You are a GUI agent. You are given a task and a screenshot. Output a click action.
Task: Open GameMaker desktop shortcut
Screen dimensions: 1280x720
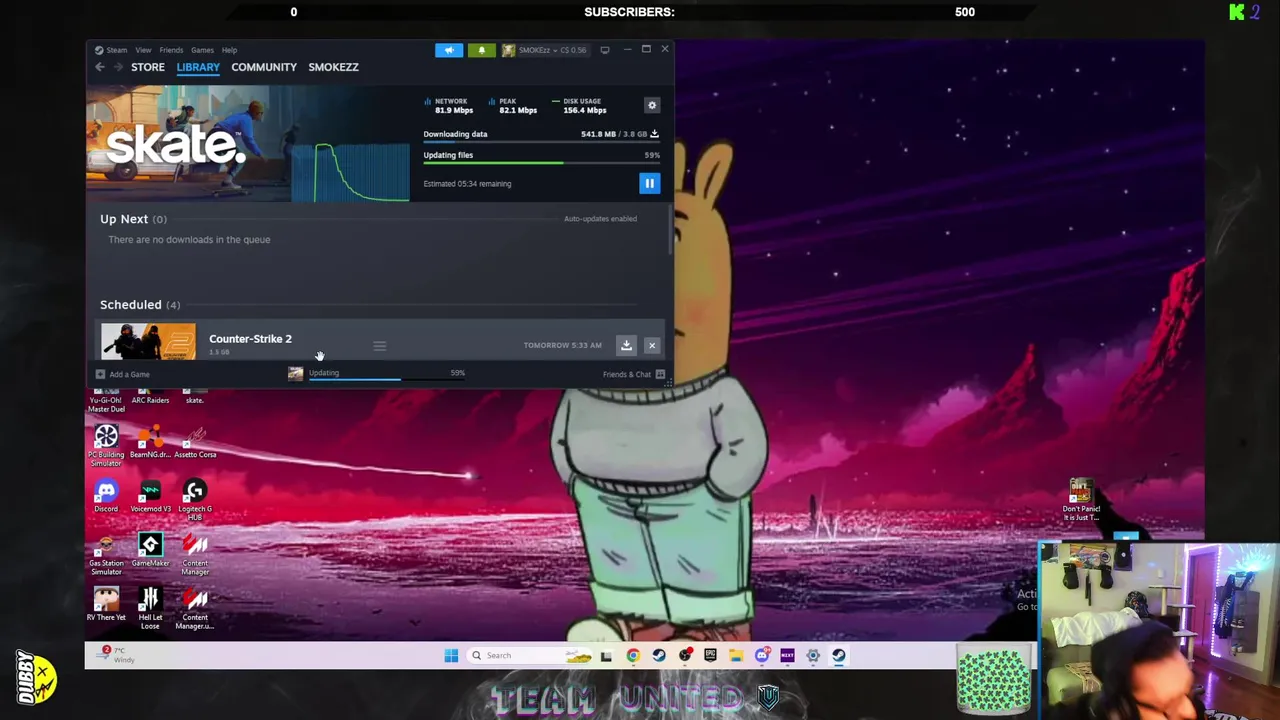[x=150, y=550]
